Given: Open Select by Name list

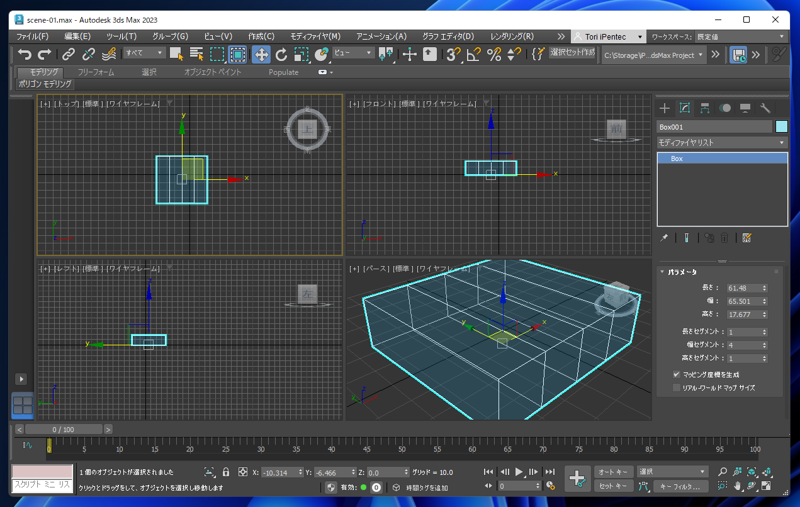Looking at the screenshot, I should 196,54.
